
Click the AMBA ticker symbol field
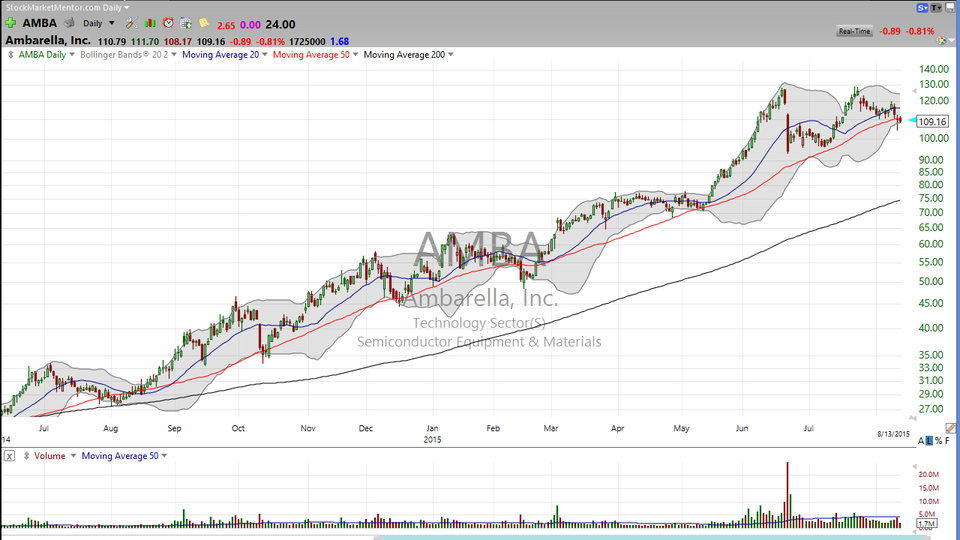40,23
